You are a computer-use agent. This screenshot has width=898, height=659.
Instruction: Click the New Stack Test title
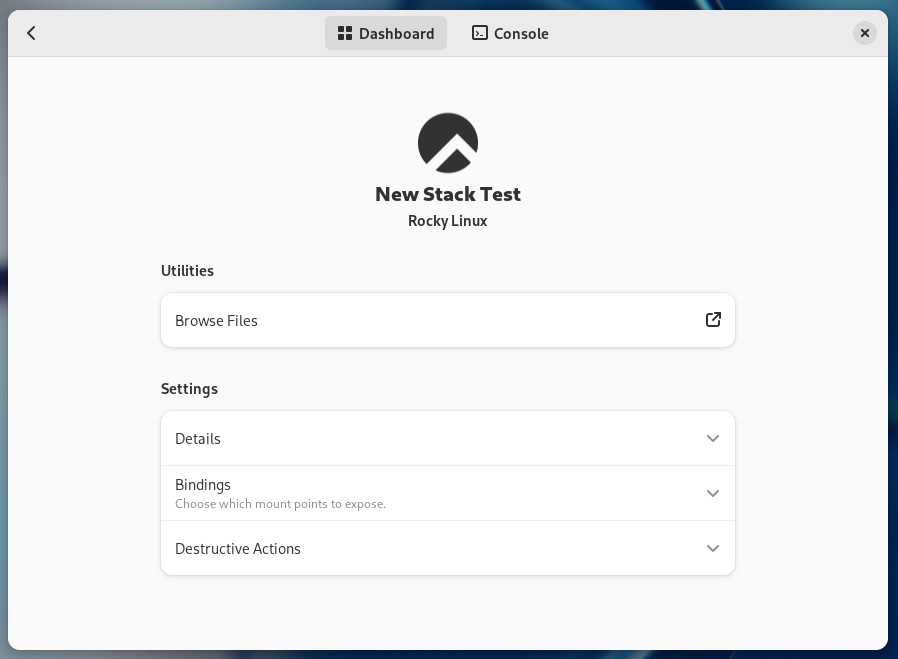[448, 194]
